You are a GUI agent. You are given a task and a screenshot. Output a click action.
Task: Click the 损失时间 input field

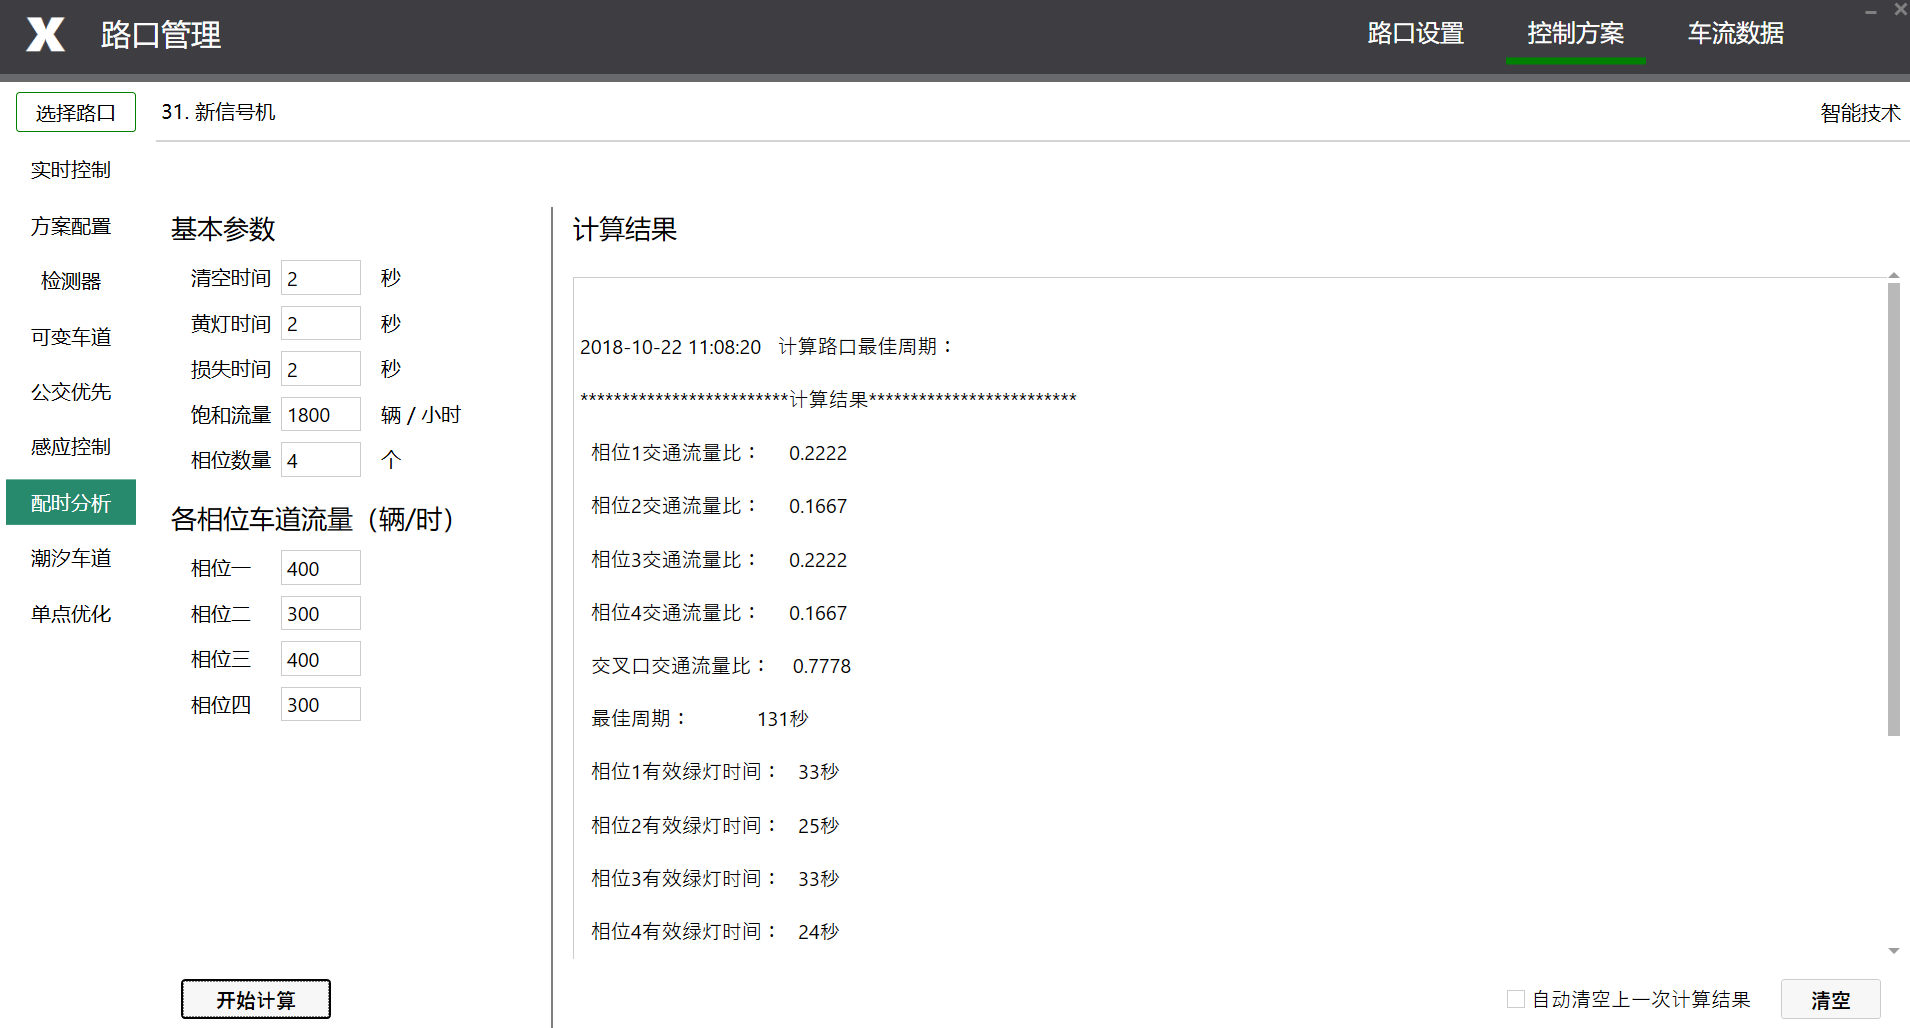tap(321, 369)
